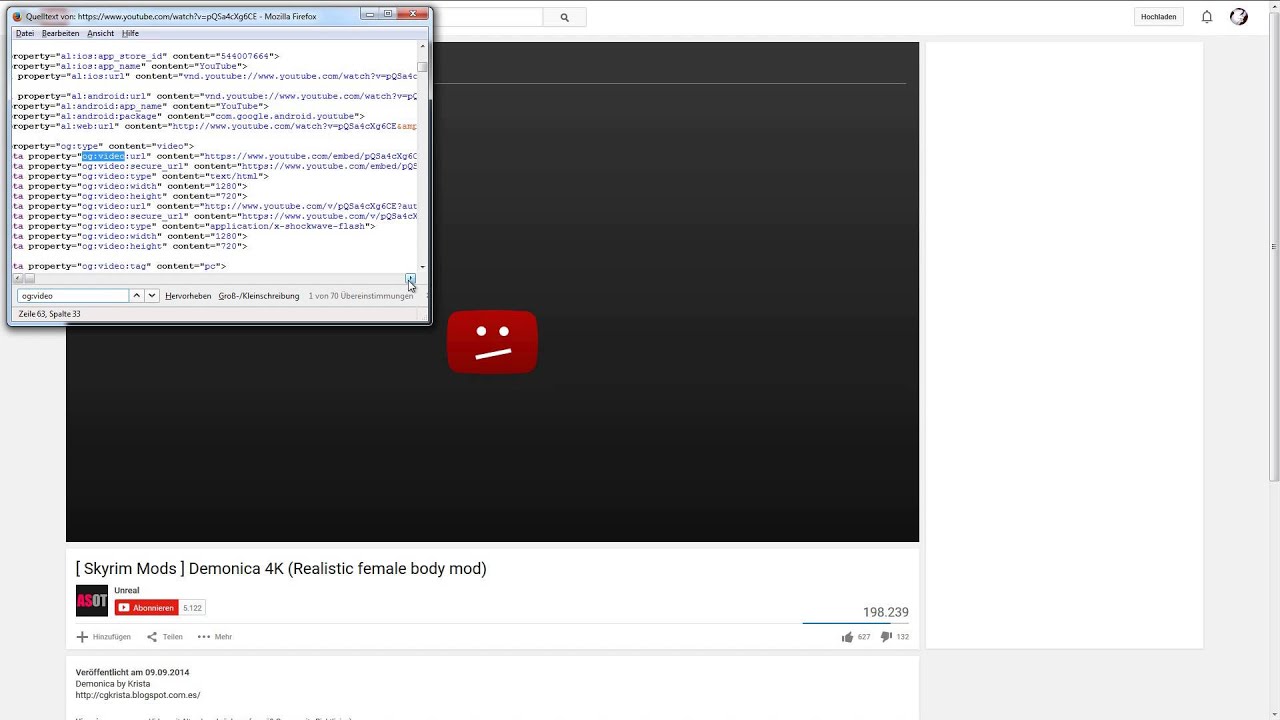The image size is (1280, 720).
Task: Click the og:video find input field
Action: pyautogui.click(x=73, y=296)
